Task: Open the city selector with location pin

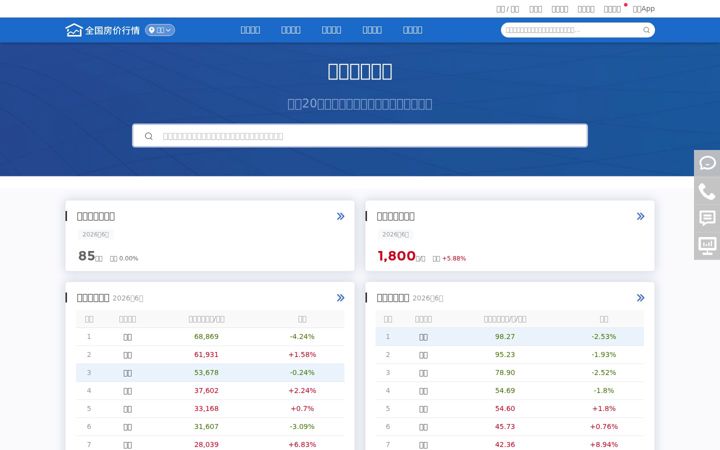Action: (160, 30)
